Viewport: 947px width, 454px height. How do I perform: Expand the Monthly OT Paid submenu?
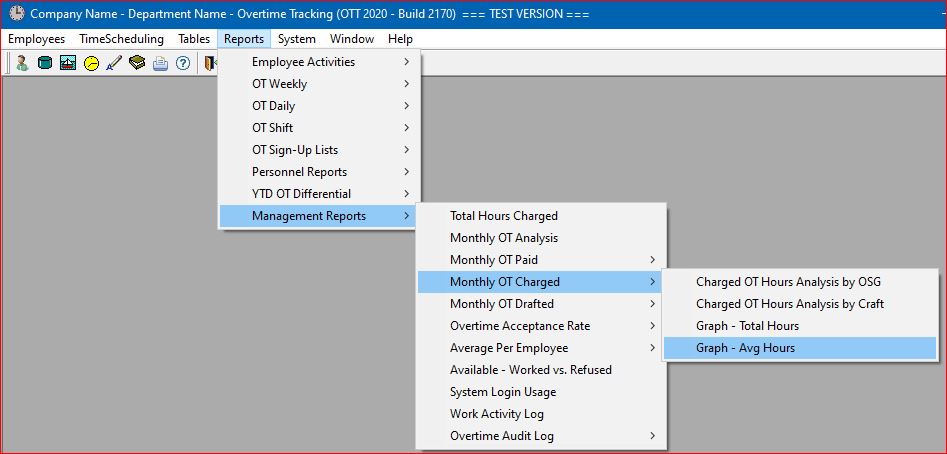(x=541, y=260)
